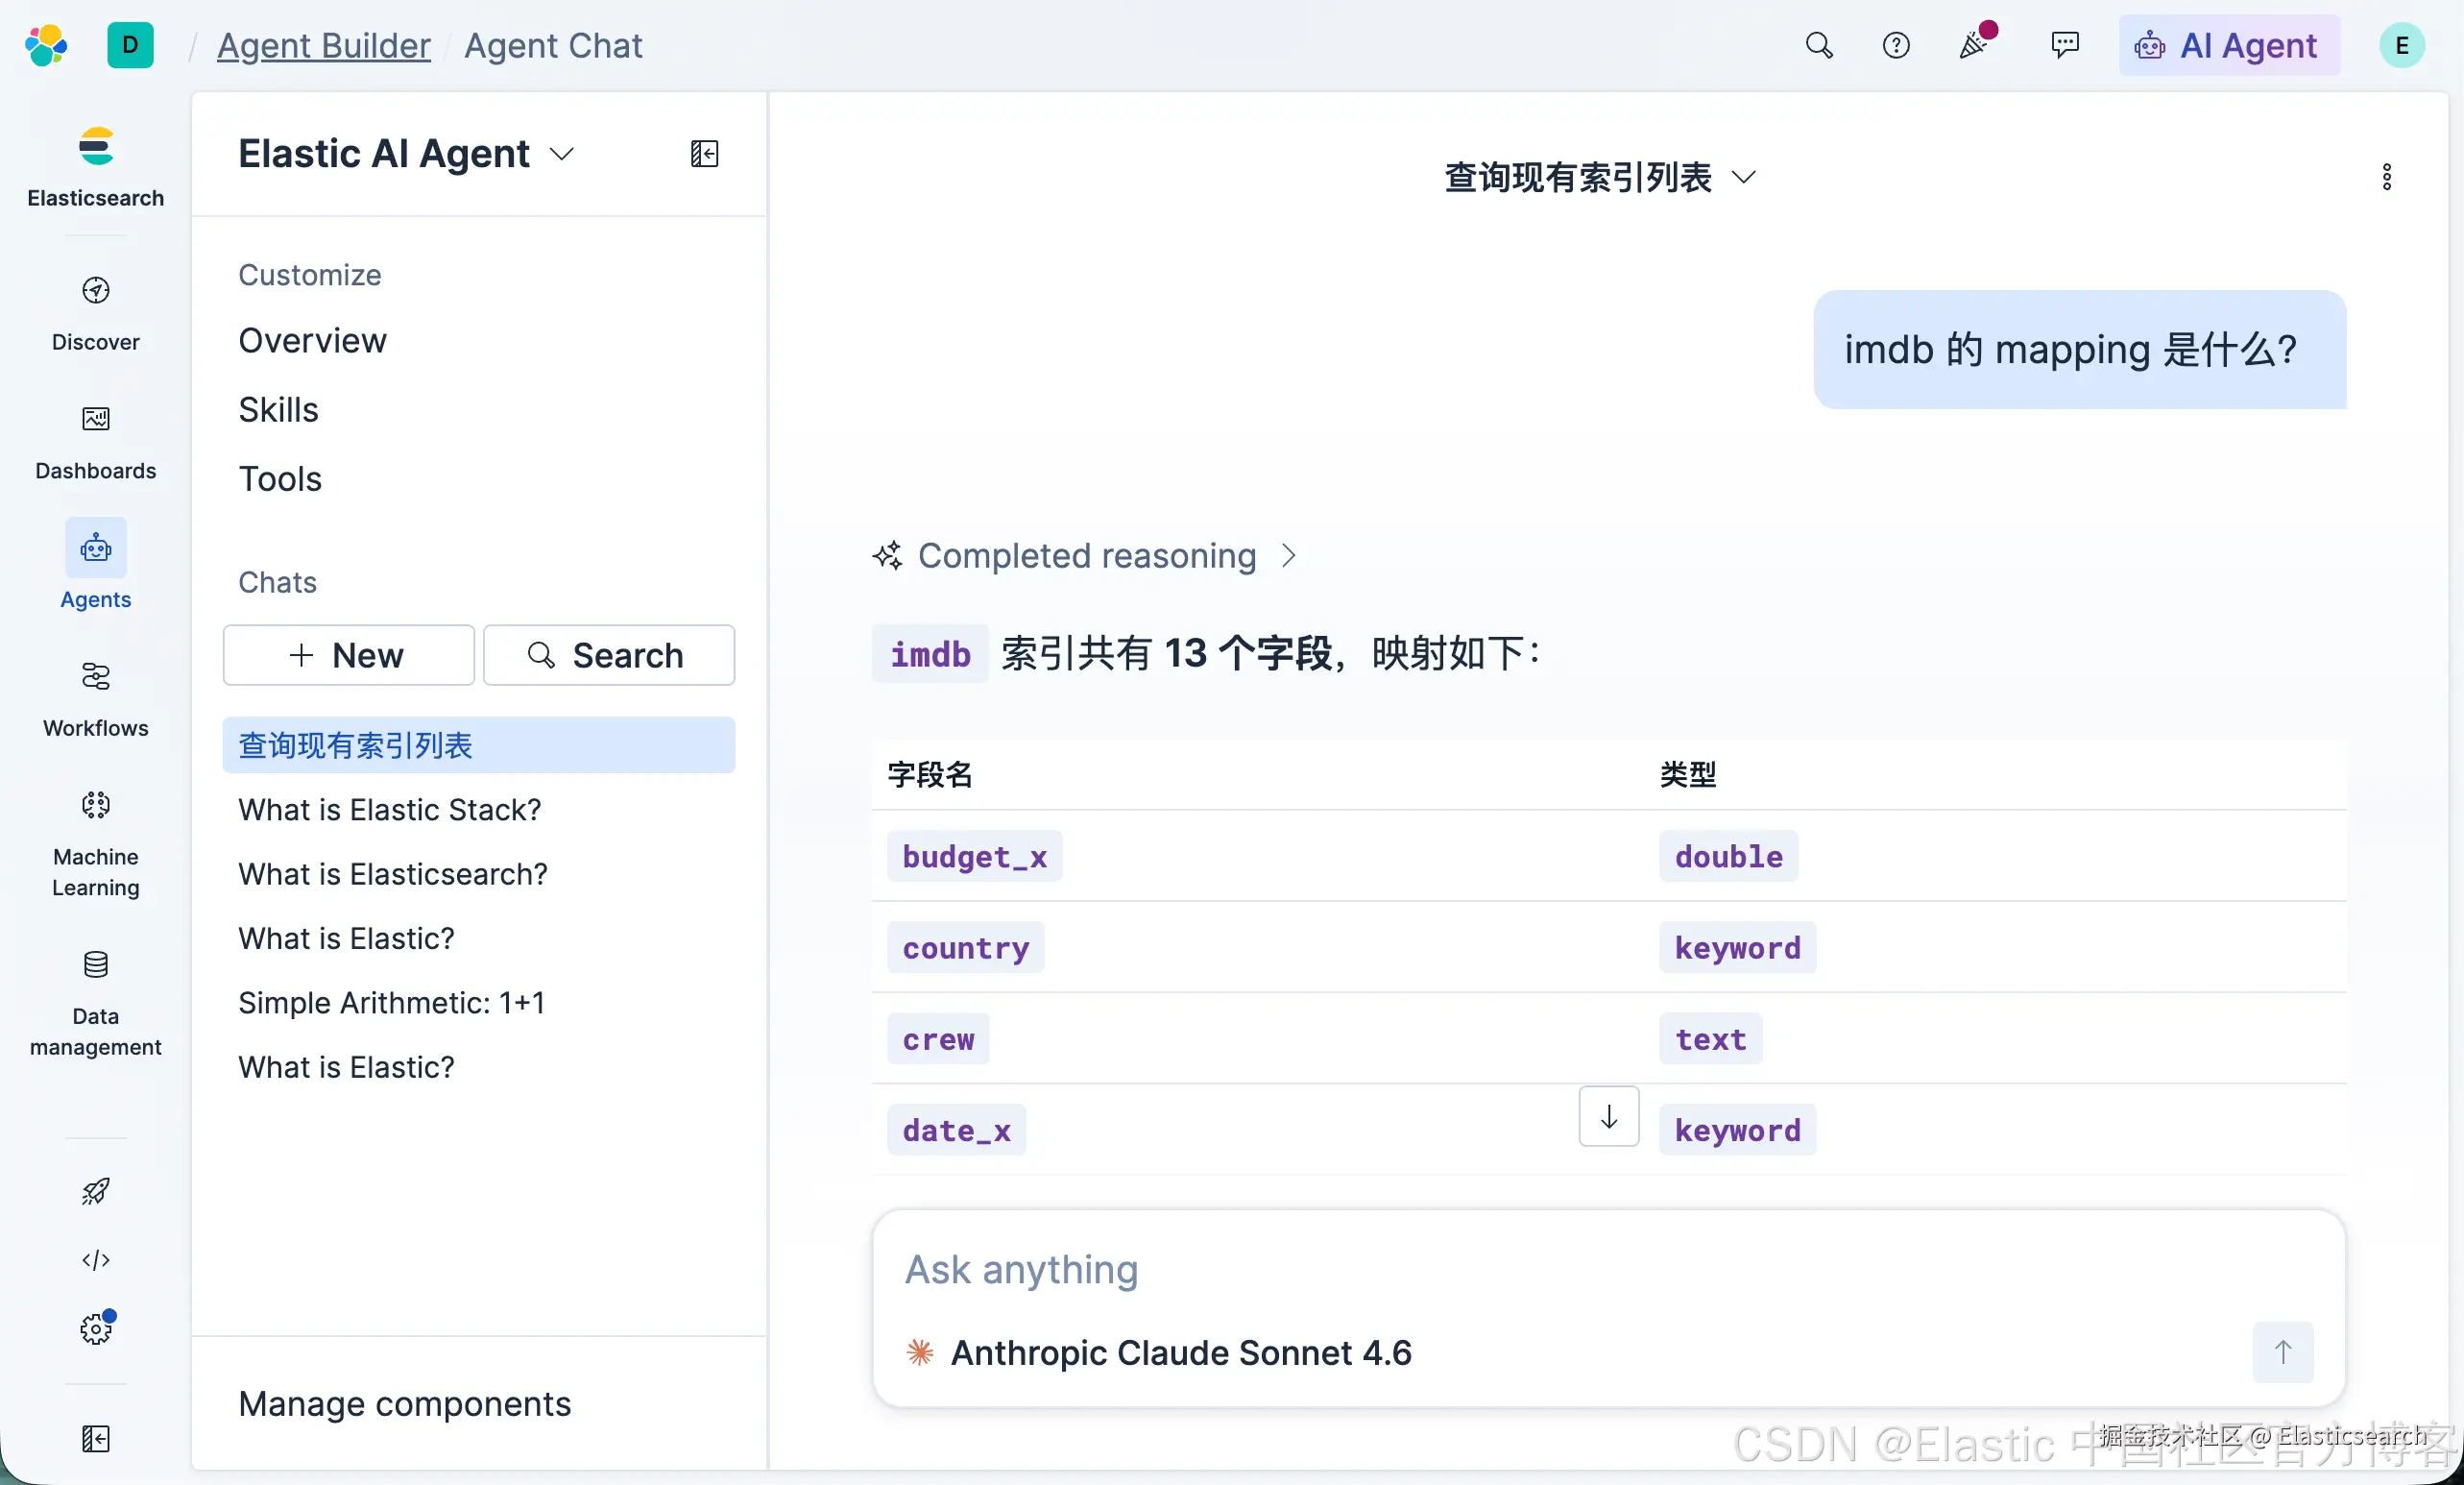The height and width of the screenshot is (1485, 2464).
Task: Open conversation options three-dot menu
Action: (2387, 177)
